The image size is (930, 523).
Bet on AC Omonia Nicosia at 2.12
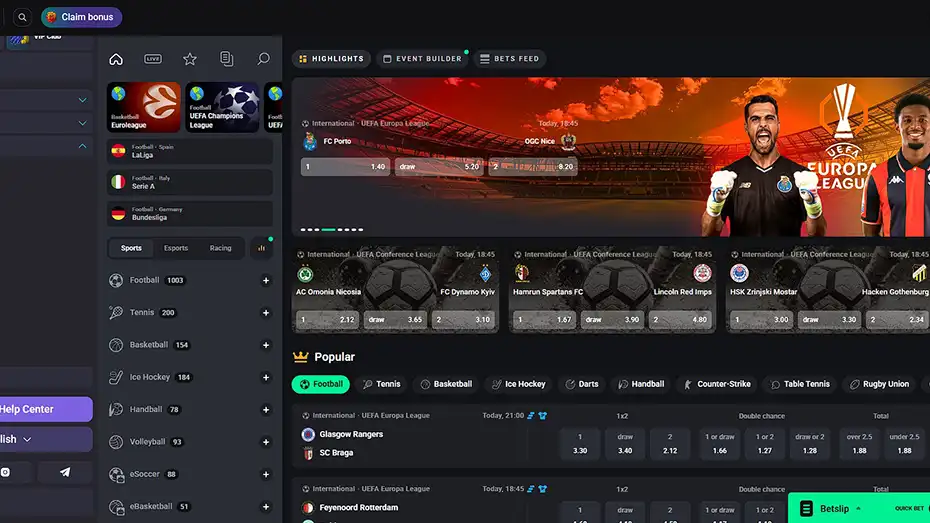point(327,320)
